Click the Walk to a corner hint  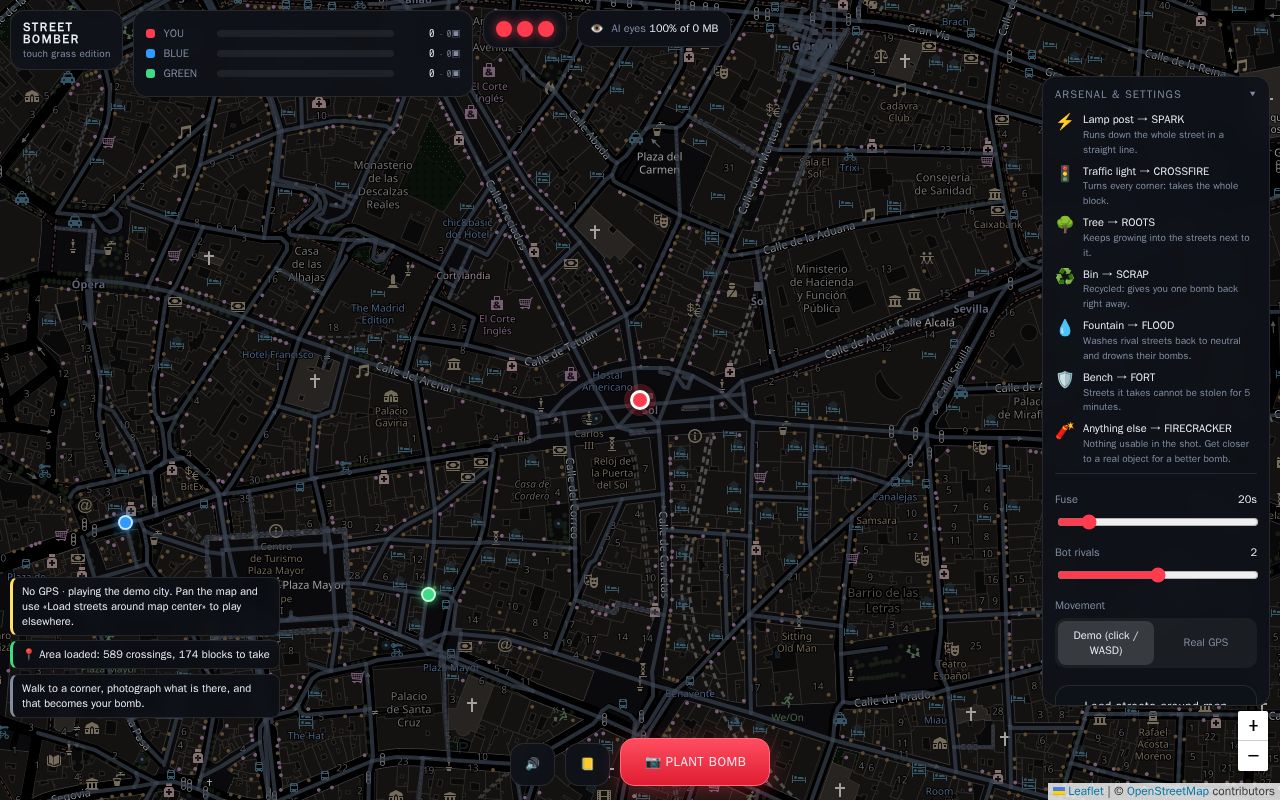pyautogui.click(x=145, y=696)
